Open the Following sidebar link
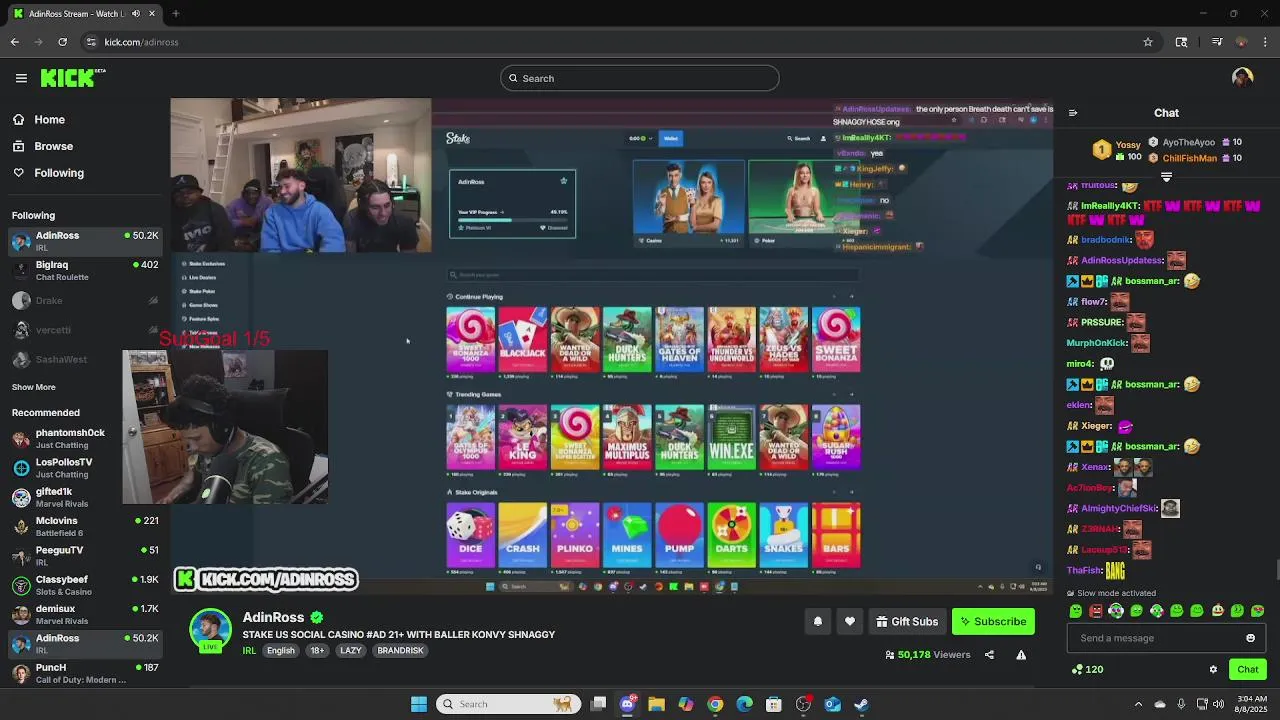This screenshot has height=720, width=1280. tap(48, 173)
